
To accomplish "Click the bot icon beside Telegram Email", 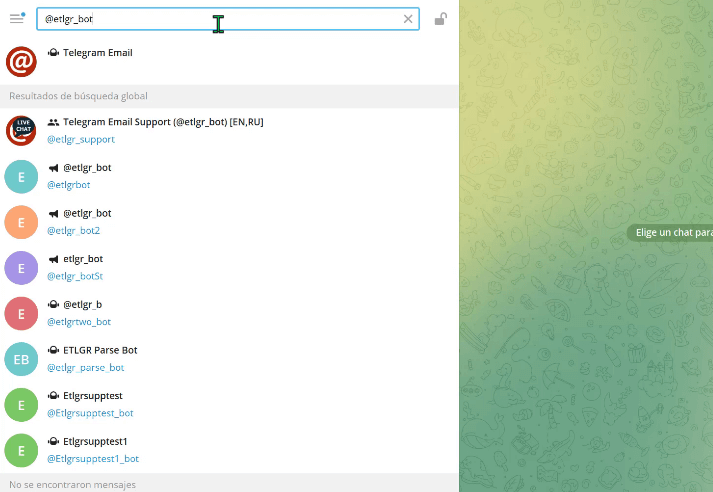I will click(x=53, y=53).
